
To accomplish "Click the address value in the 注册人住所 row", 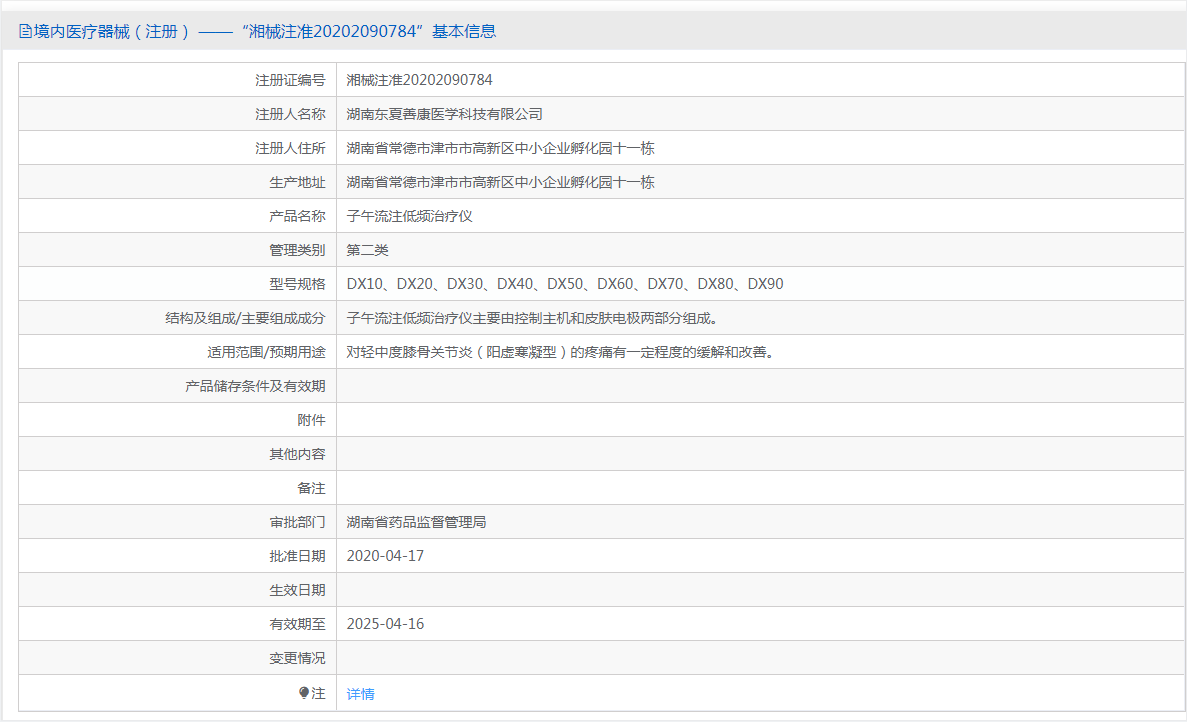I will tap(500, 148).
